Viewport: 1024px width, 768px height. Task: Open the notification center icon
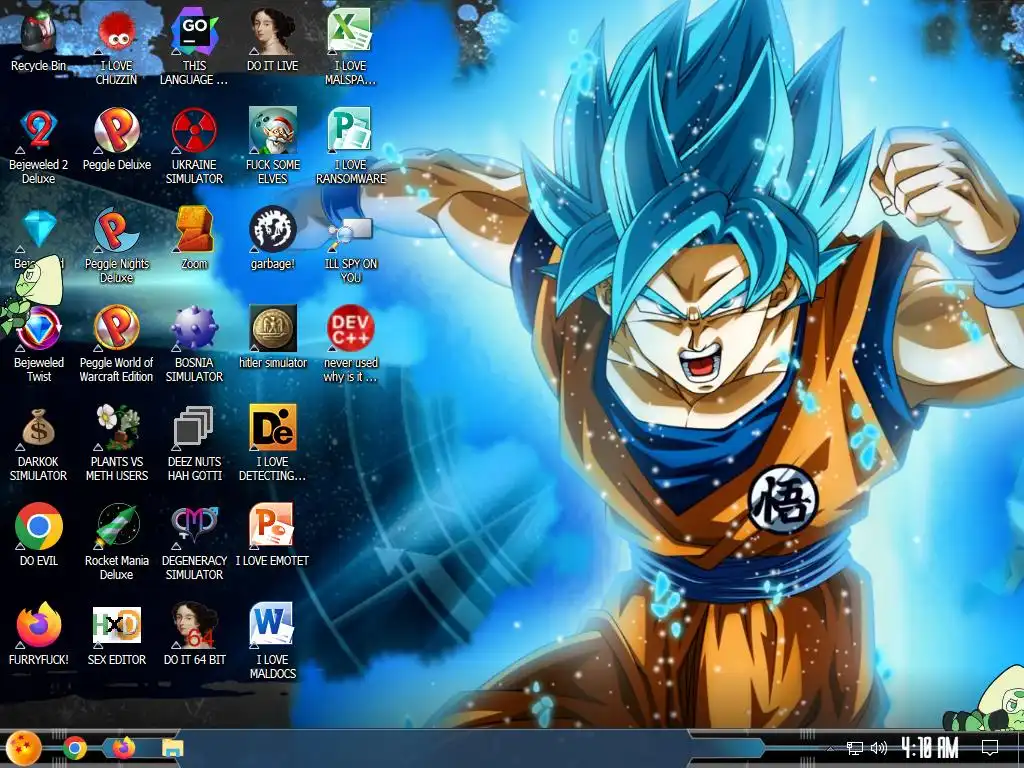(990, 748)
